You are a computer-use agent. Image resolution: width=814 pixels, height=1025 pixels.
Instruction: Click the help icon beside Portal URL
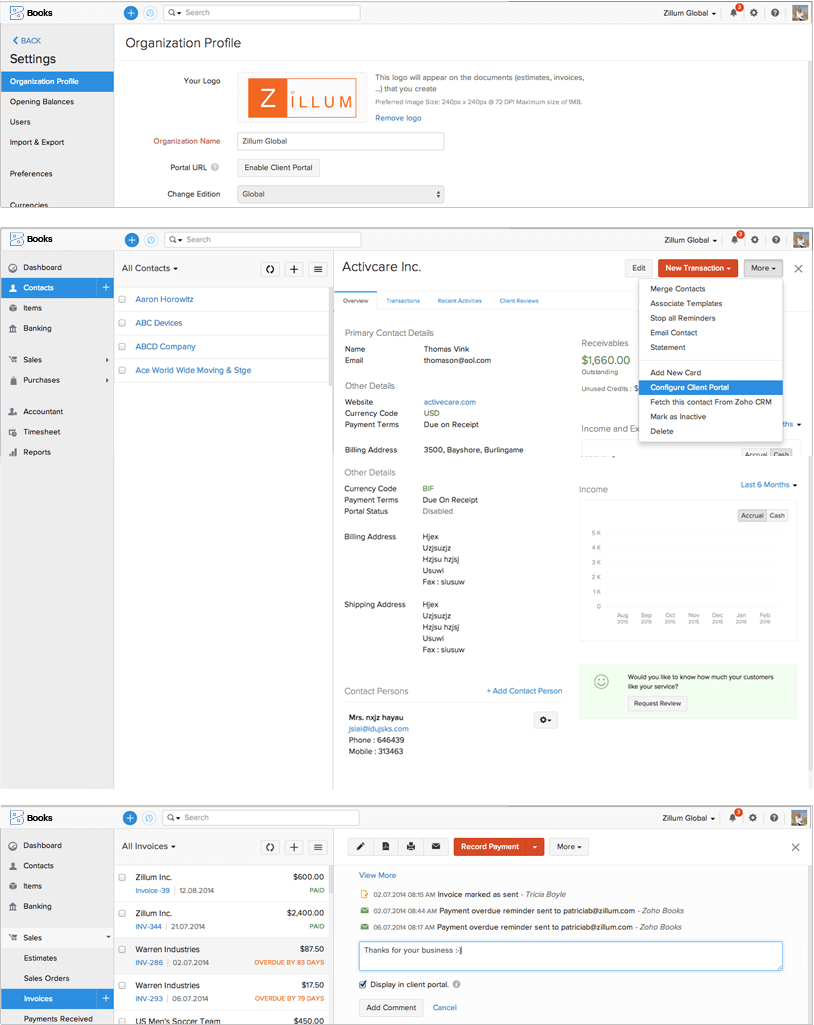click(215, 168)
